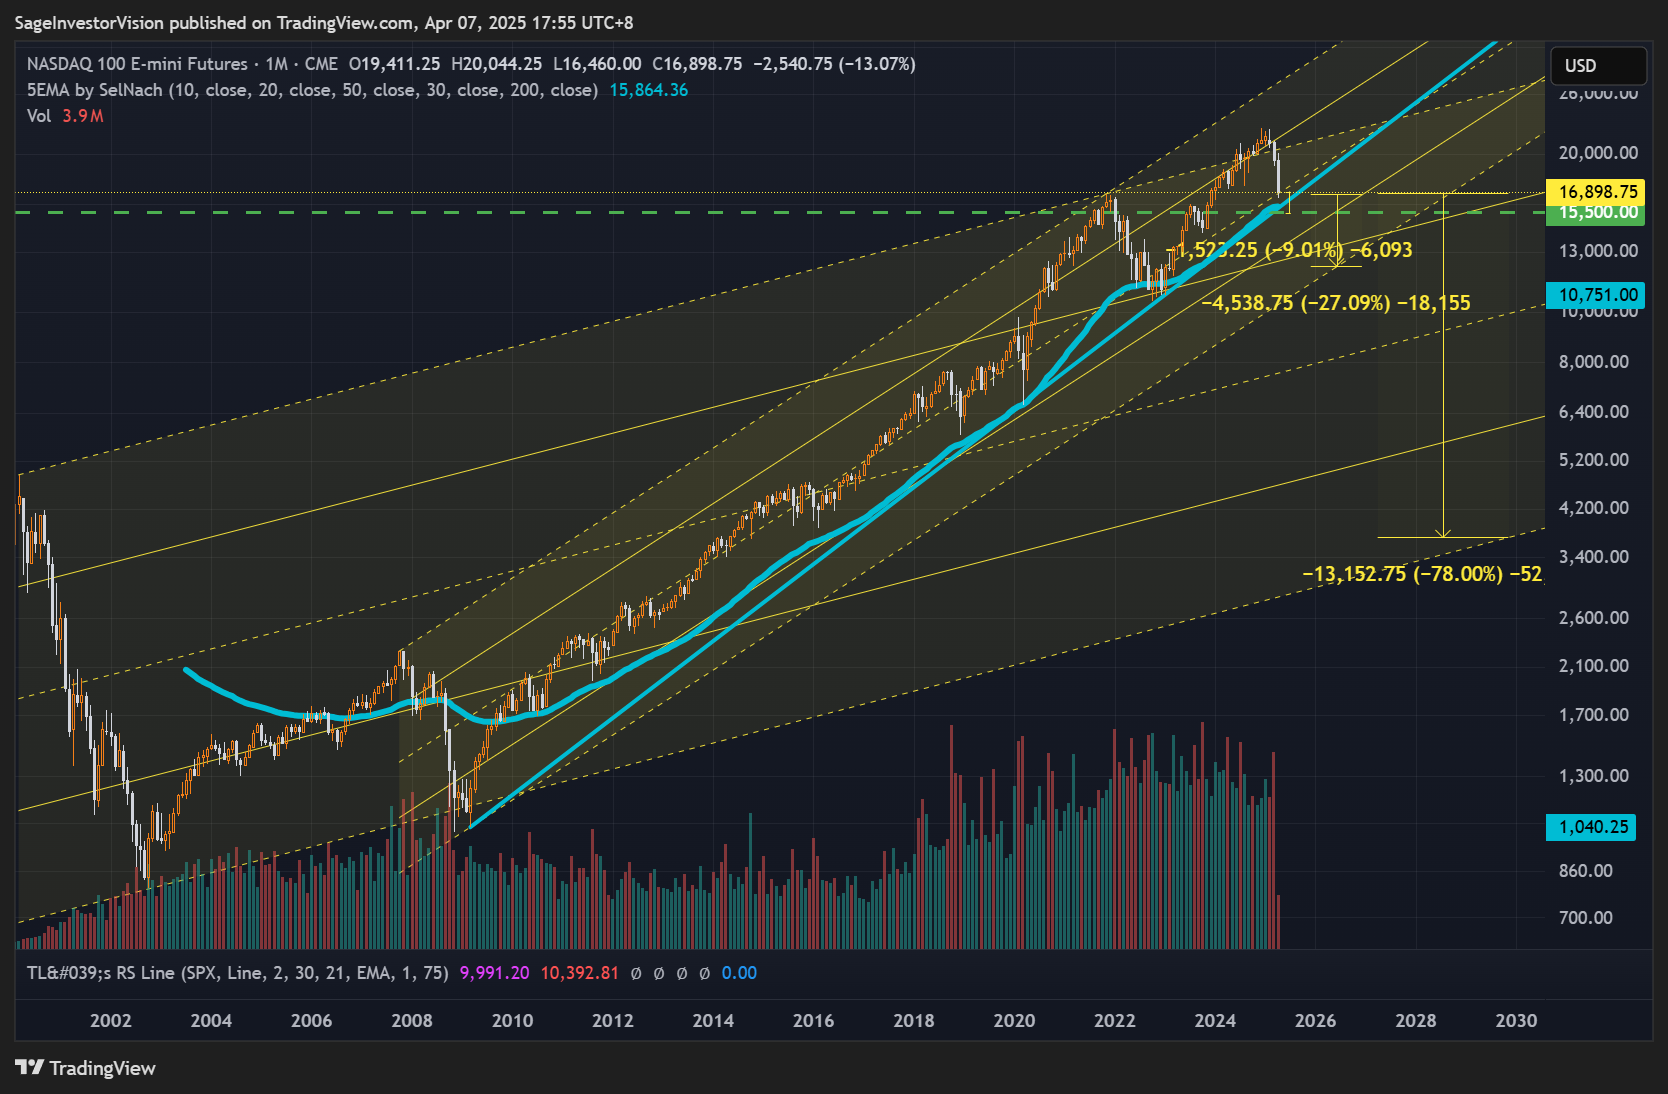The height and width of the screenshot is (1094, 1668).
Task: Click the 2030 label on time axis
Action: tap(1516, 1021)
